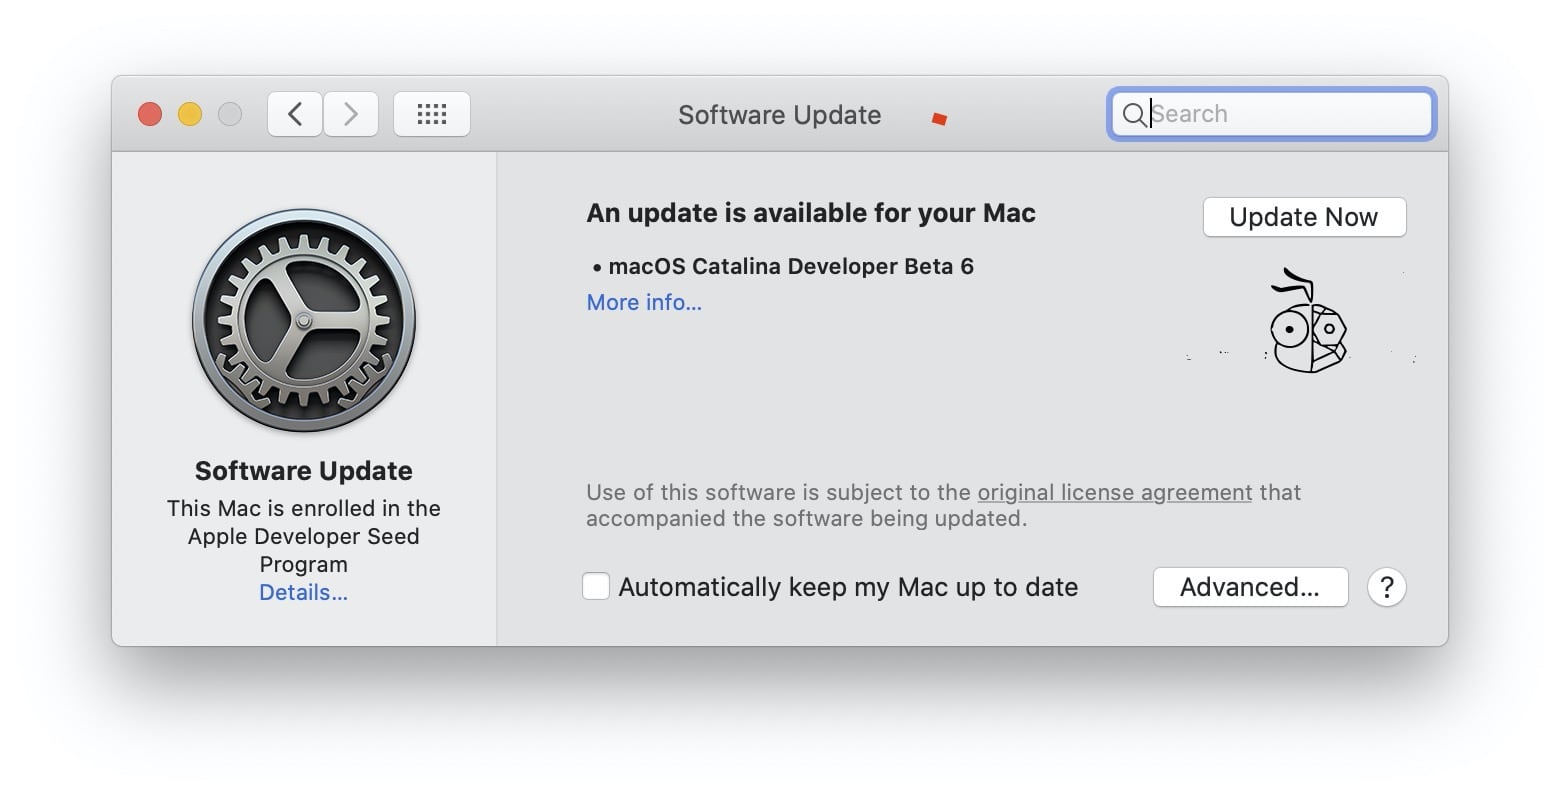Viewport: 1560px width, 794px height.
Task: Open the Show All preferences grid icon
Action: [432, 113]
